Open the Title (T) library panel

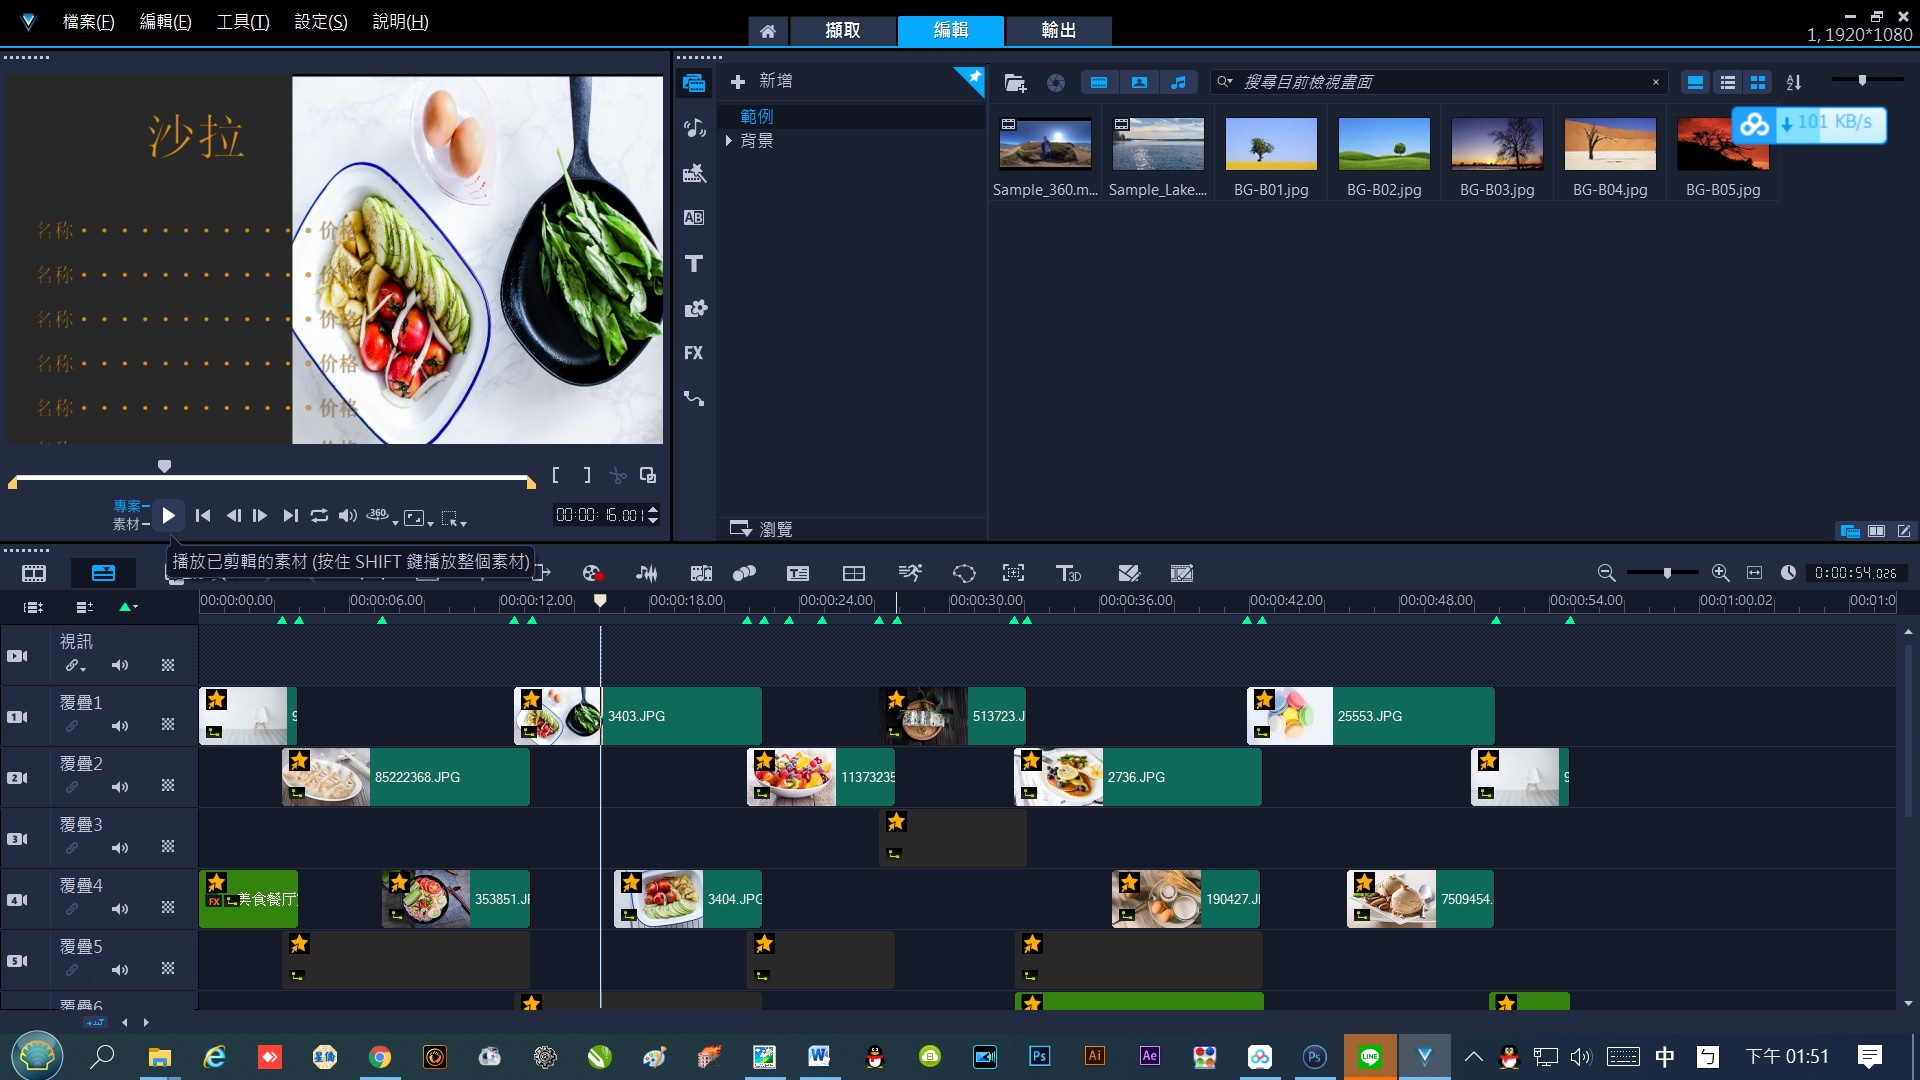coord(694,264)
